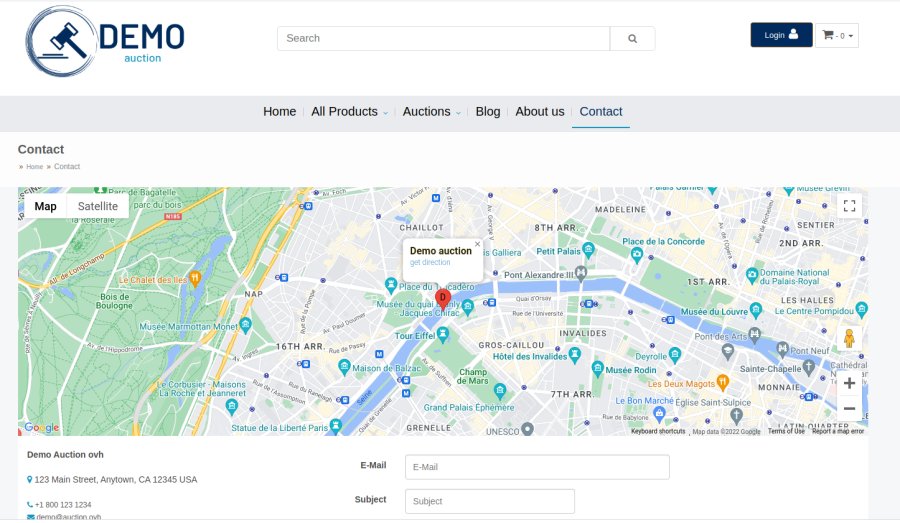Focus the E-Mail input field
This screenshot has height=523, width=900.
tap(537, 467)
